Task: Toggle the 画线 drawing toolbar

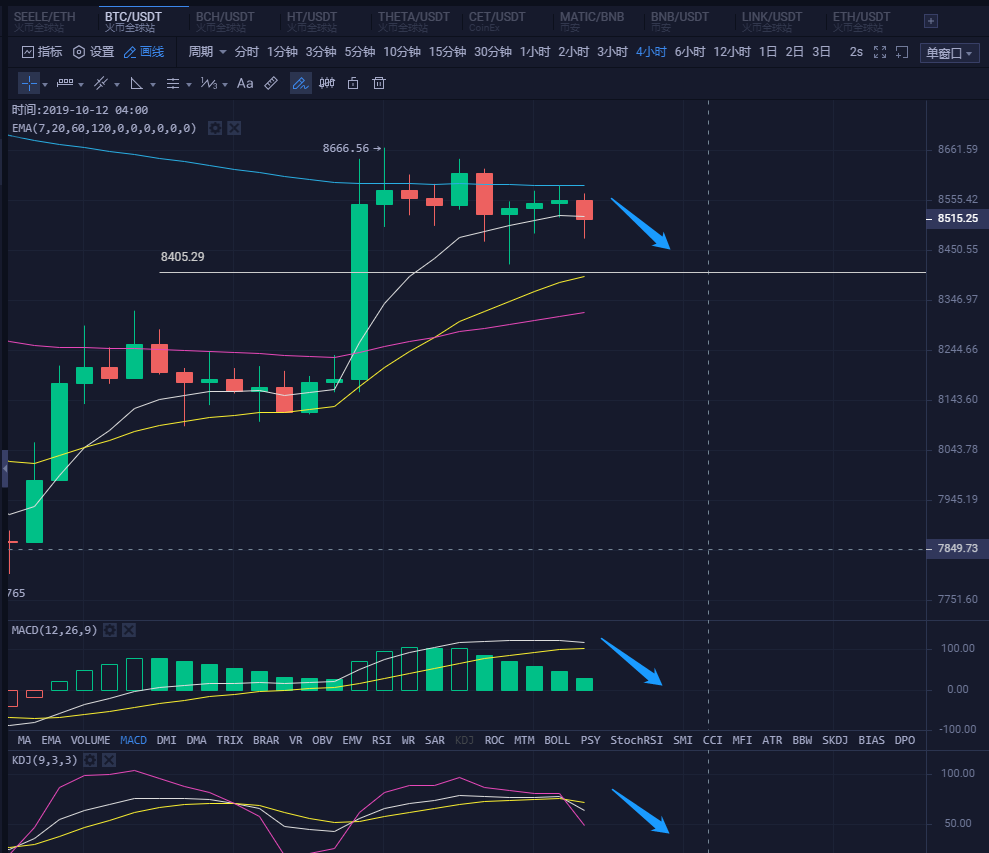Action: pyautogui.click(x=144, y=52)
